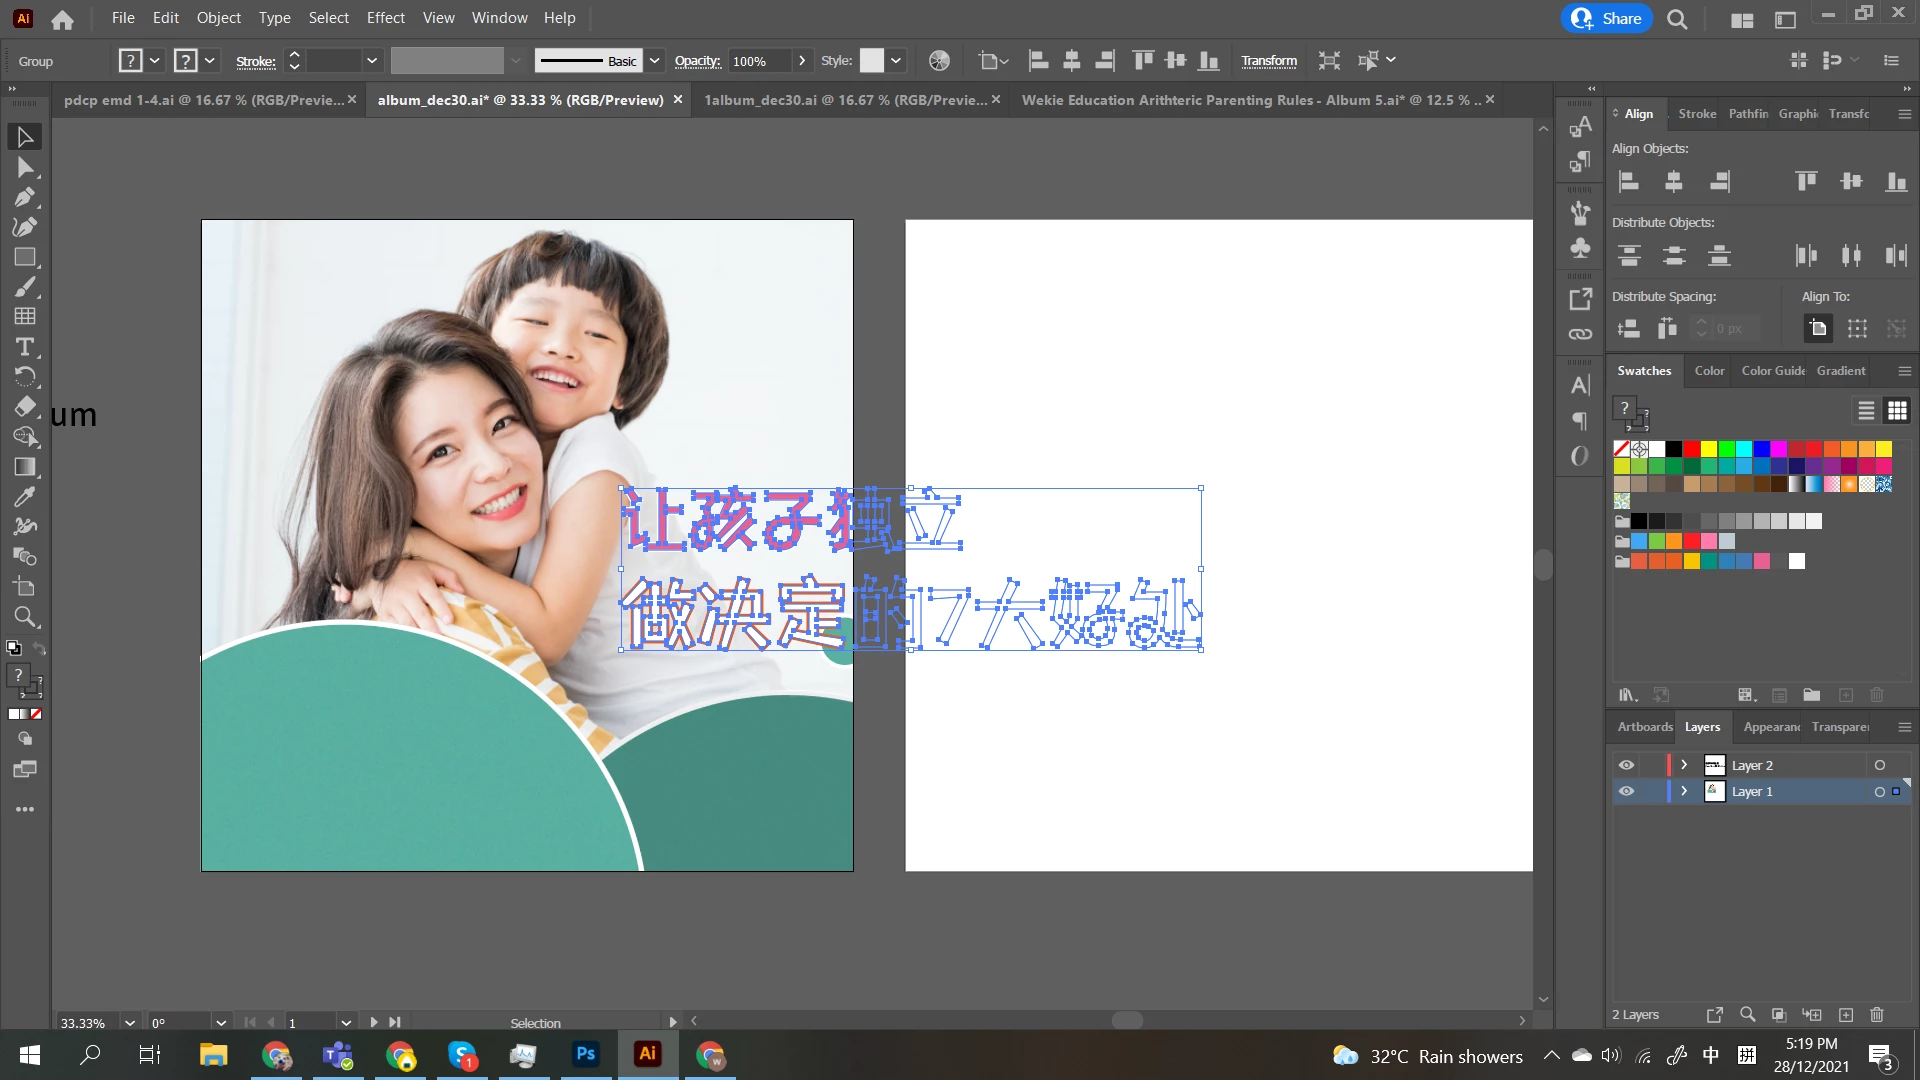Click the Share button

(1607, 18)
